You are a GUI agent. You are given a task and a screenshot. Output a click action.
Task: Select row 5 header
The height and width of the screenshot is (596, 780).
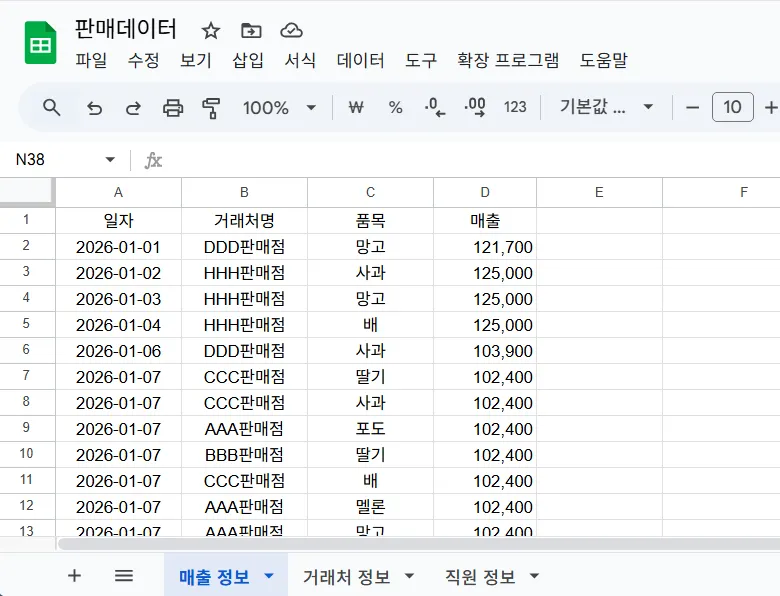(27, 324)
